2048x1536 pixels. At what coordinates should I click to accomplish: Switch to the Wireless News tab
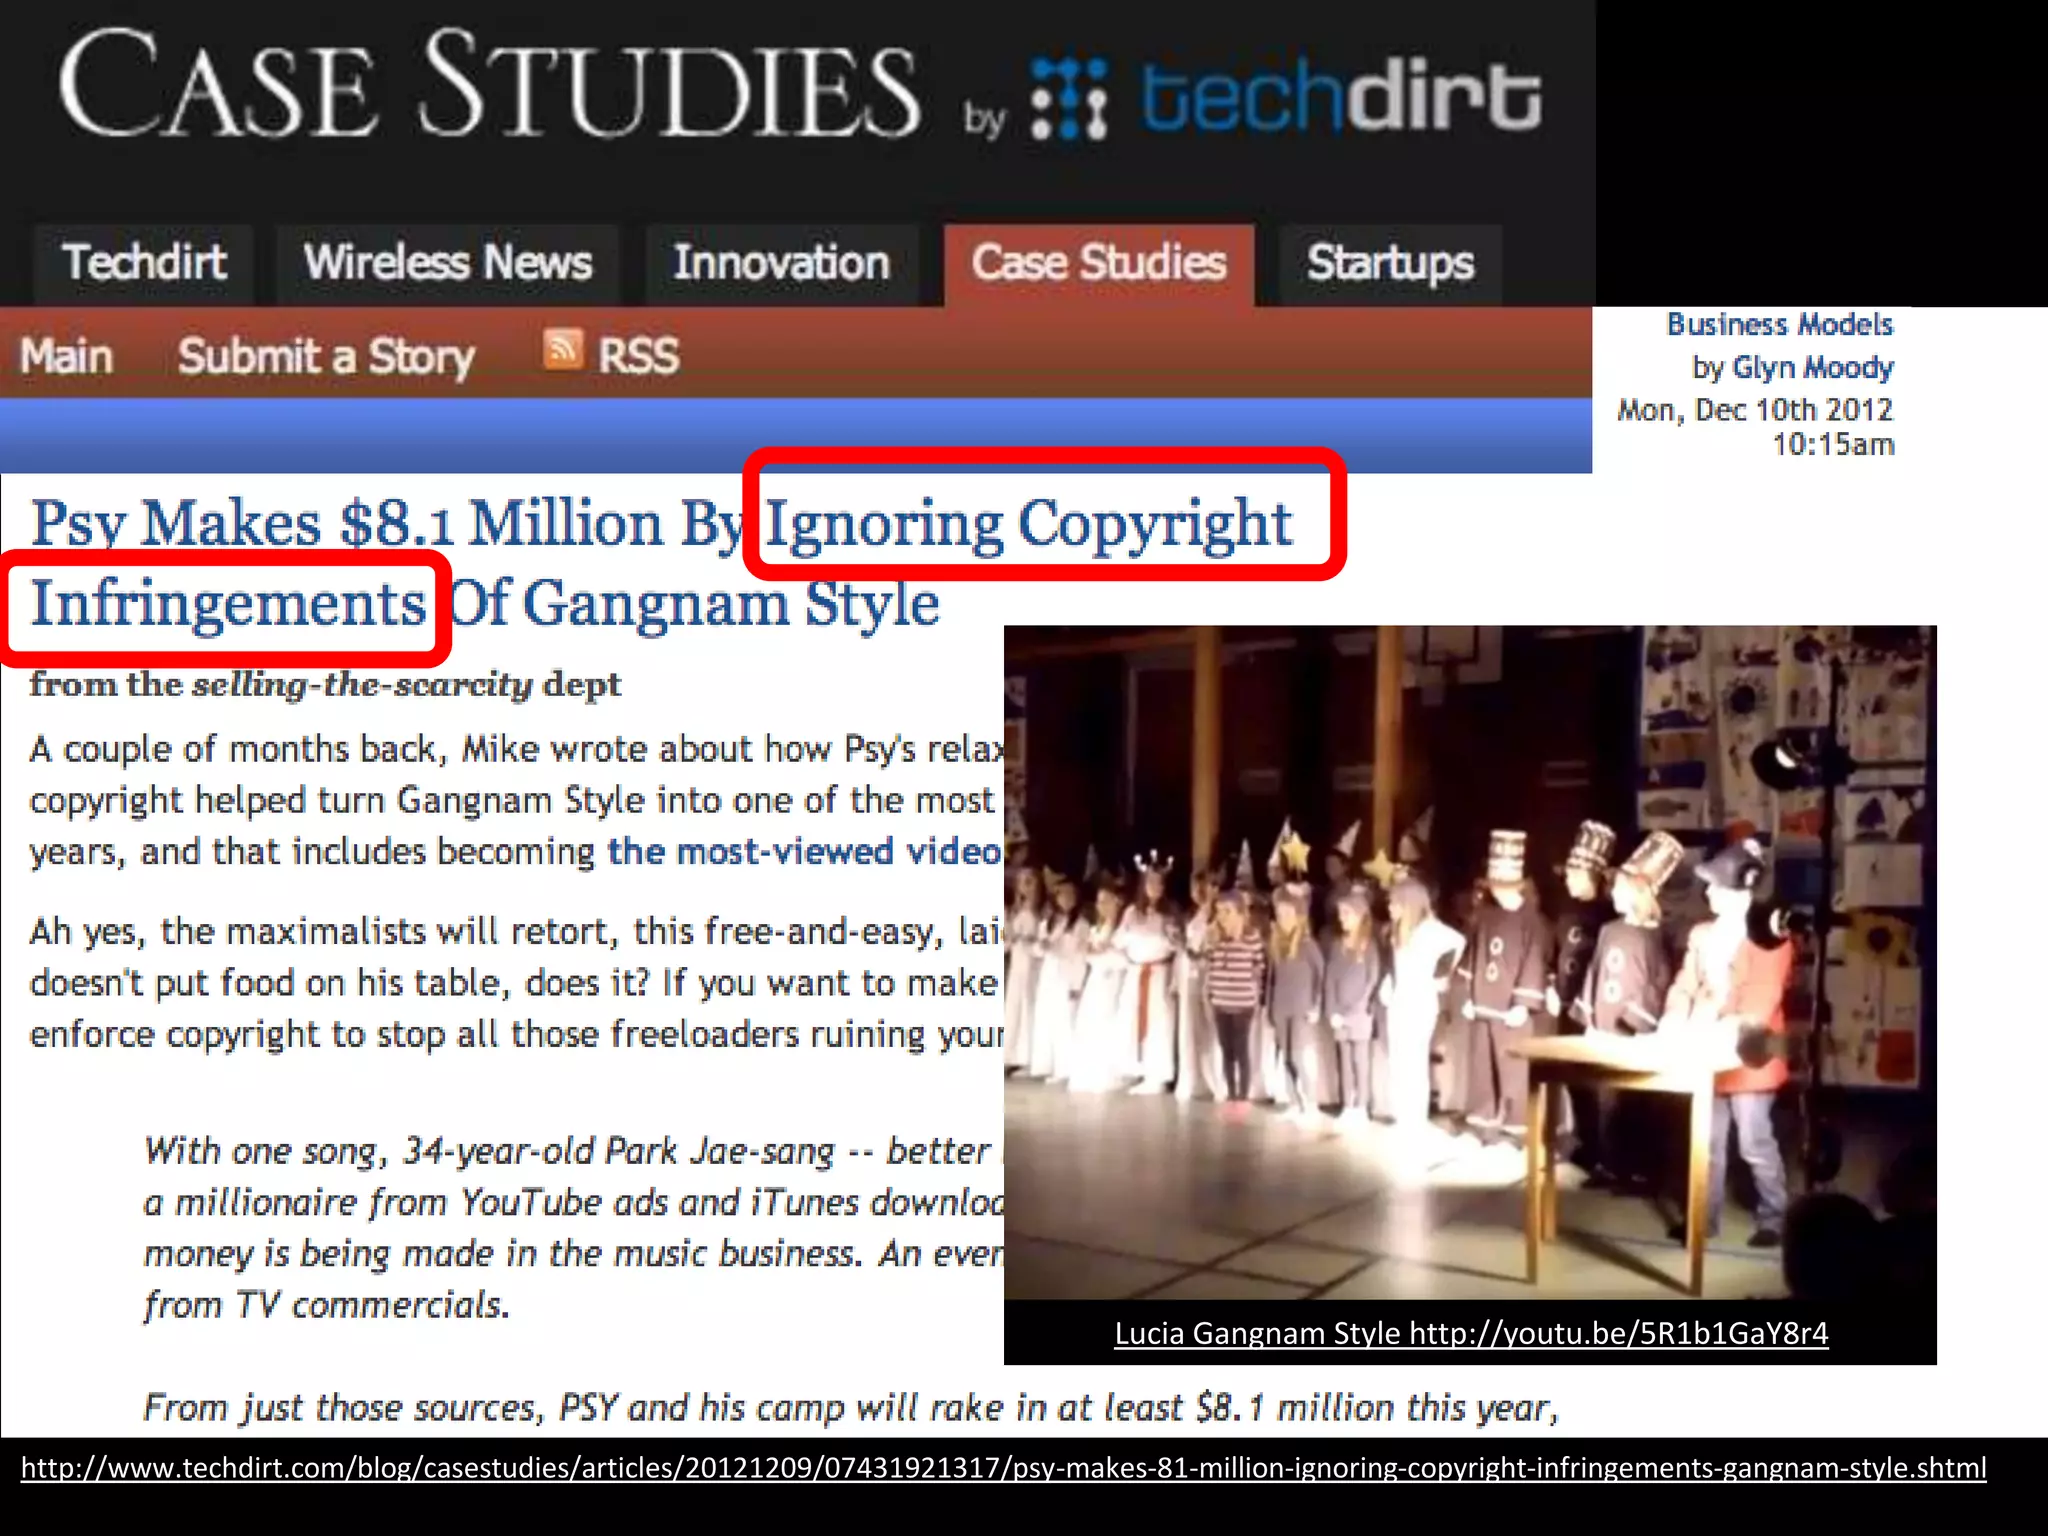click(447, 264)
